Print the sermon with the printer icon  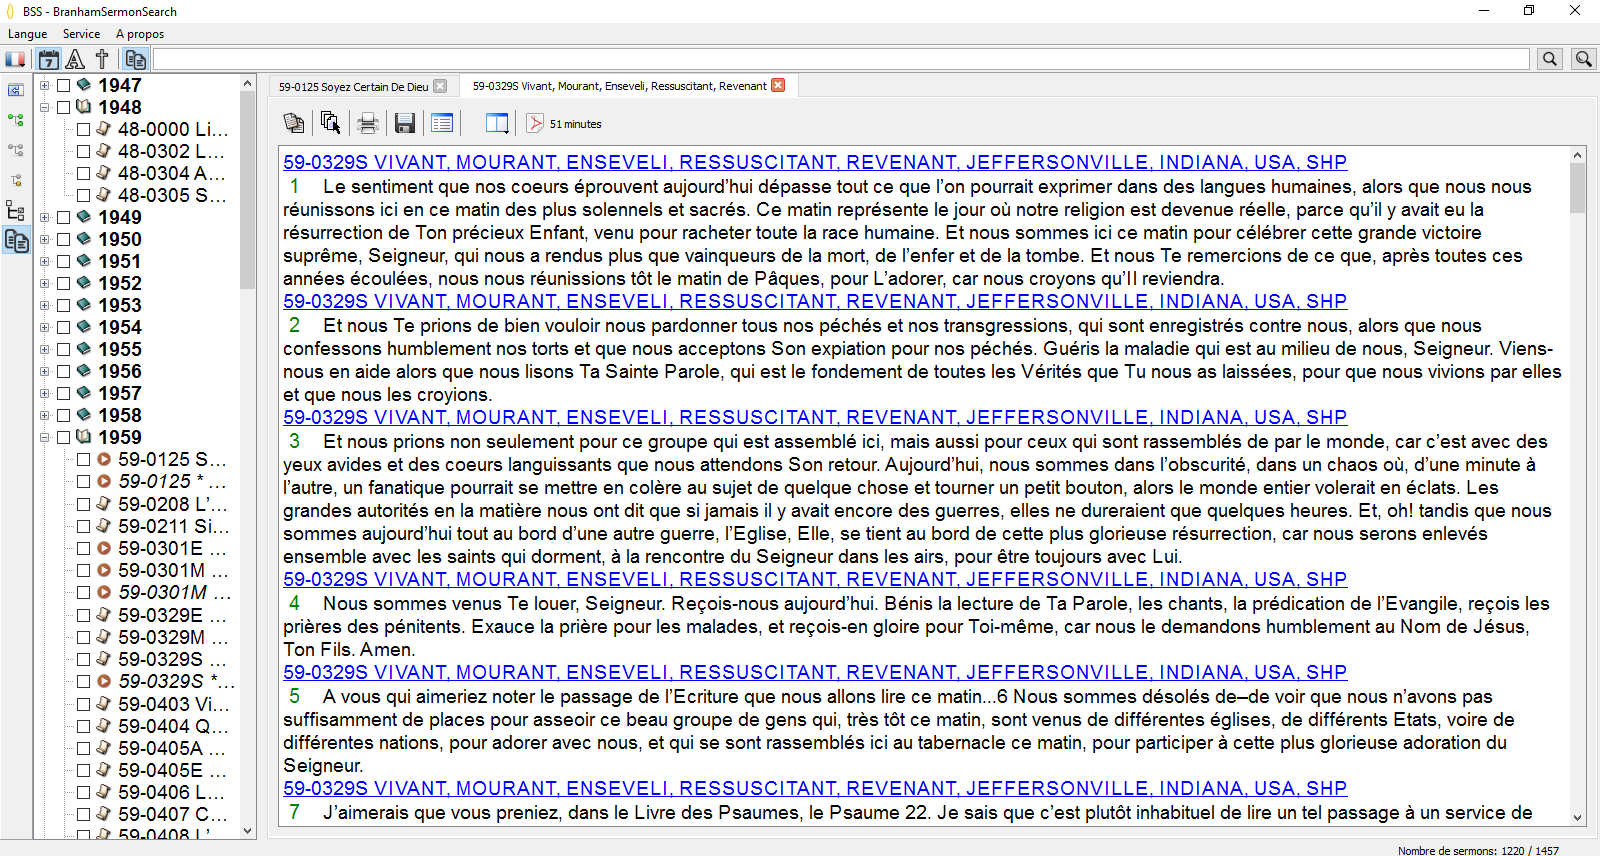pos(368,123)
